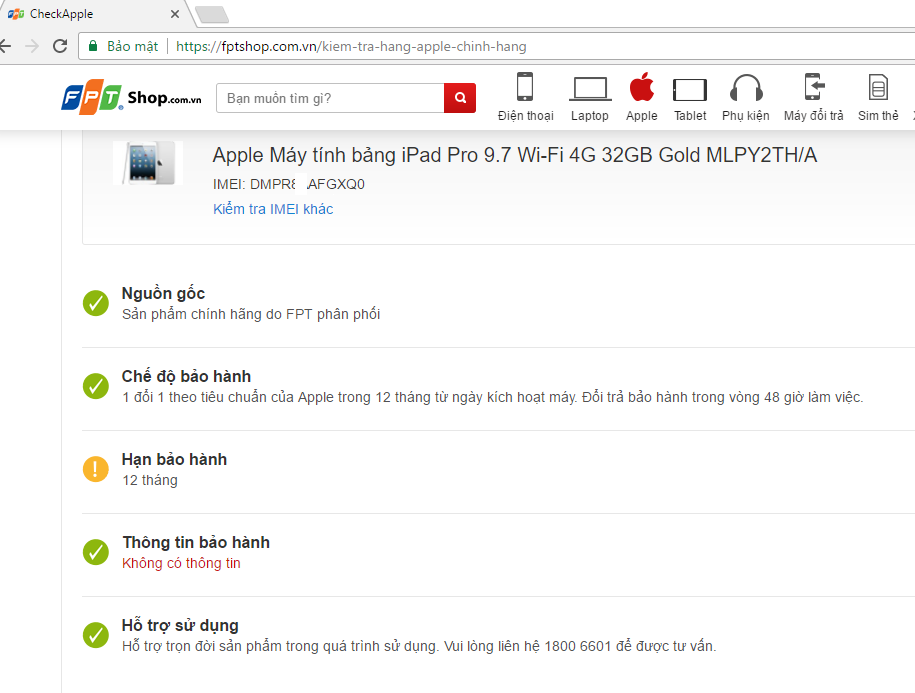Open the Máy đổi trả icon

(x=813, y=87)
